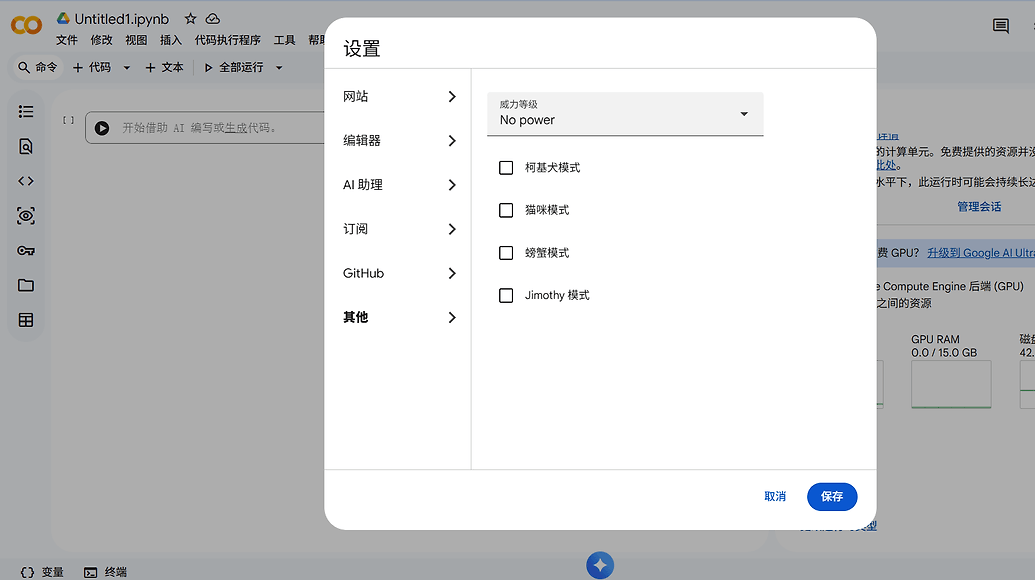Open the table of contents sidebar icon
This screenshot has height=580, width=1035.
pos(26,112)
